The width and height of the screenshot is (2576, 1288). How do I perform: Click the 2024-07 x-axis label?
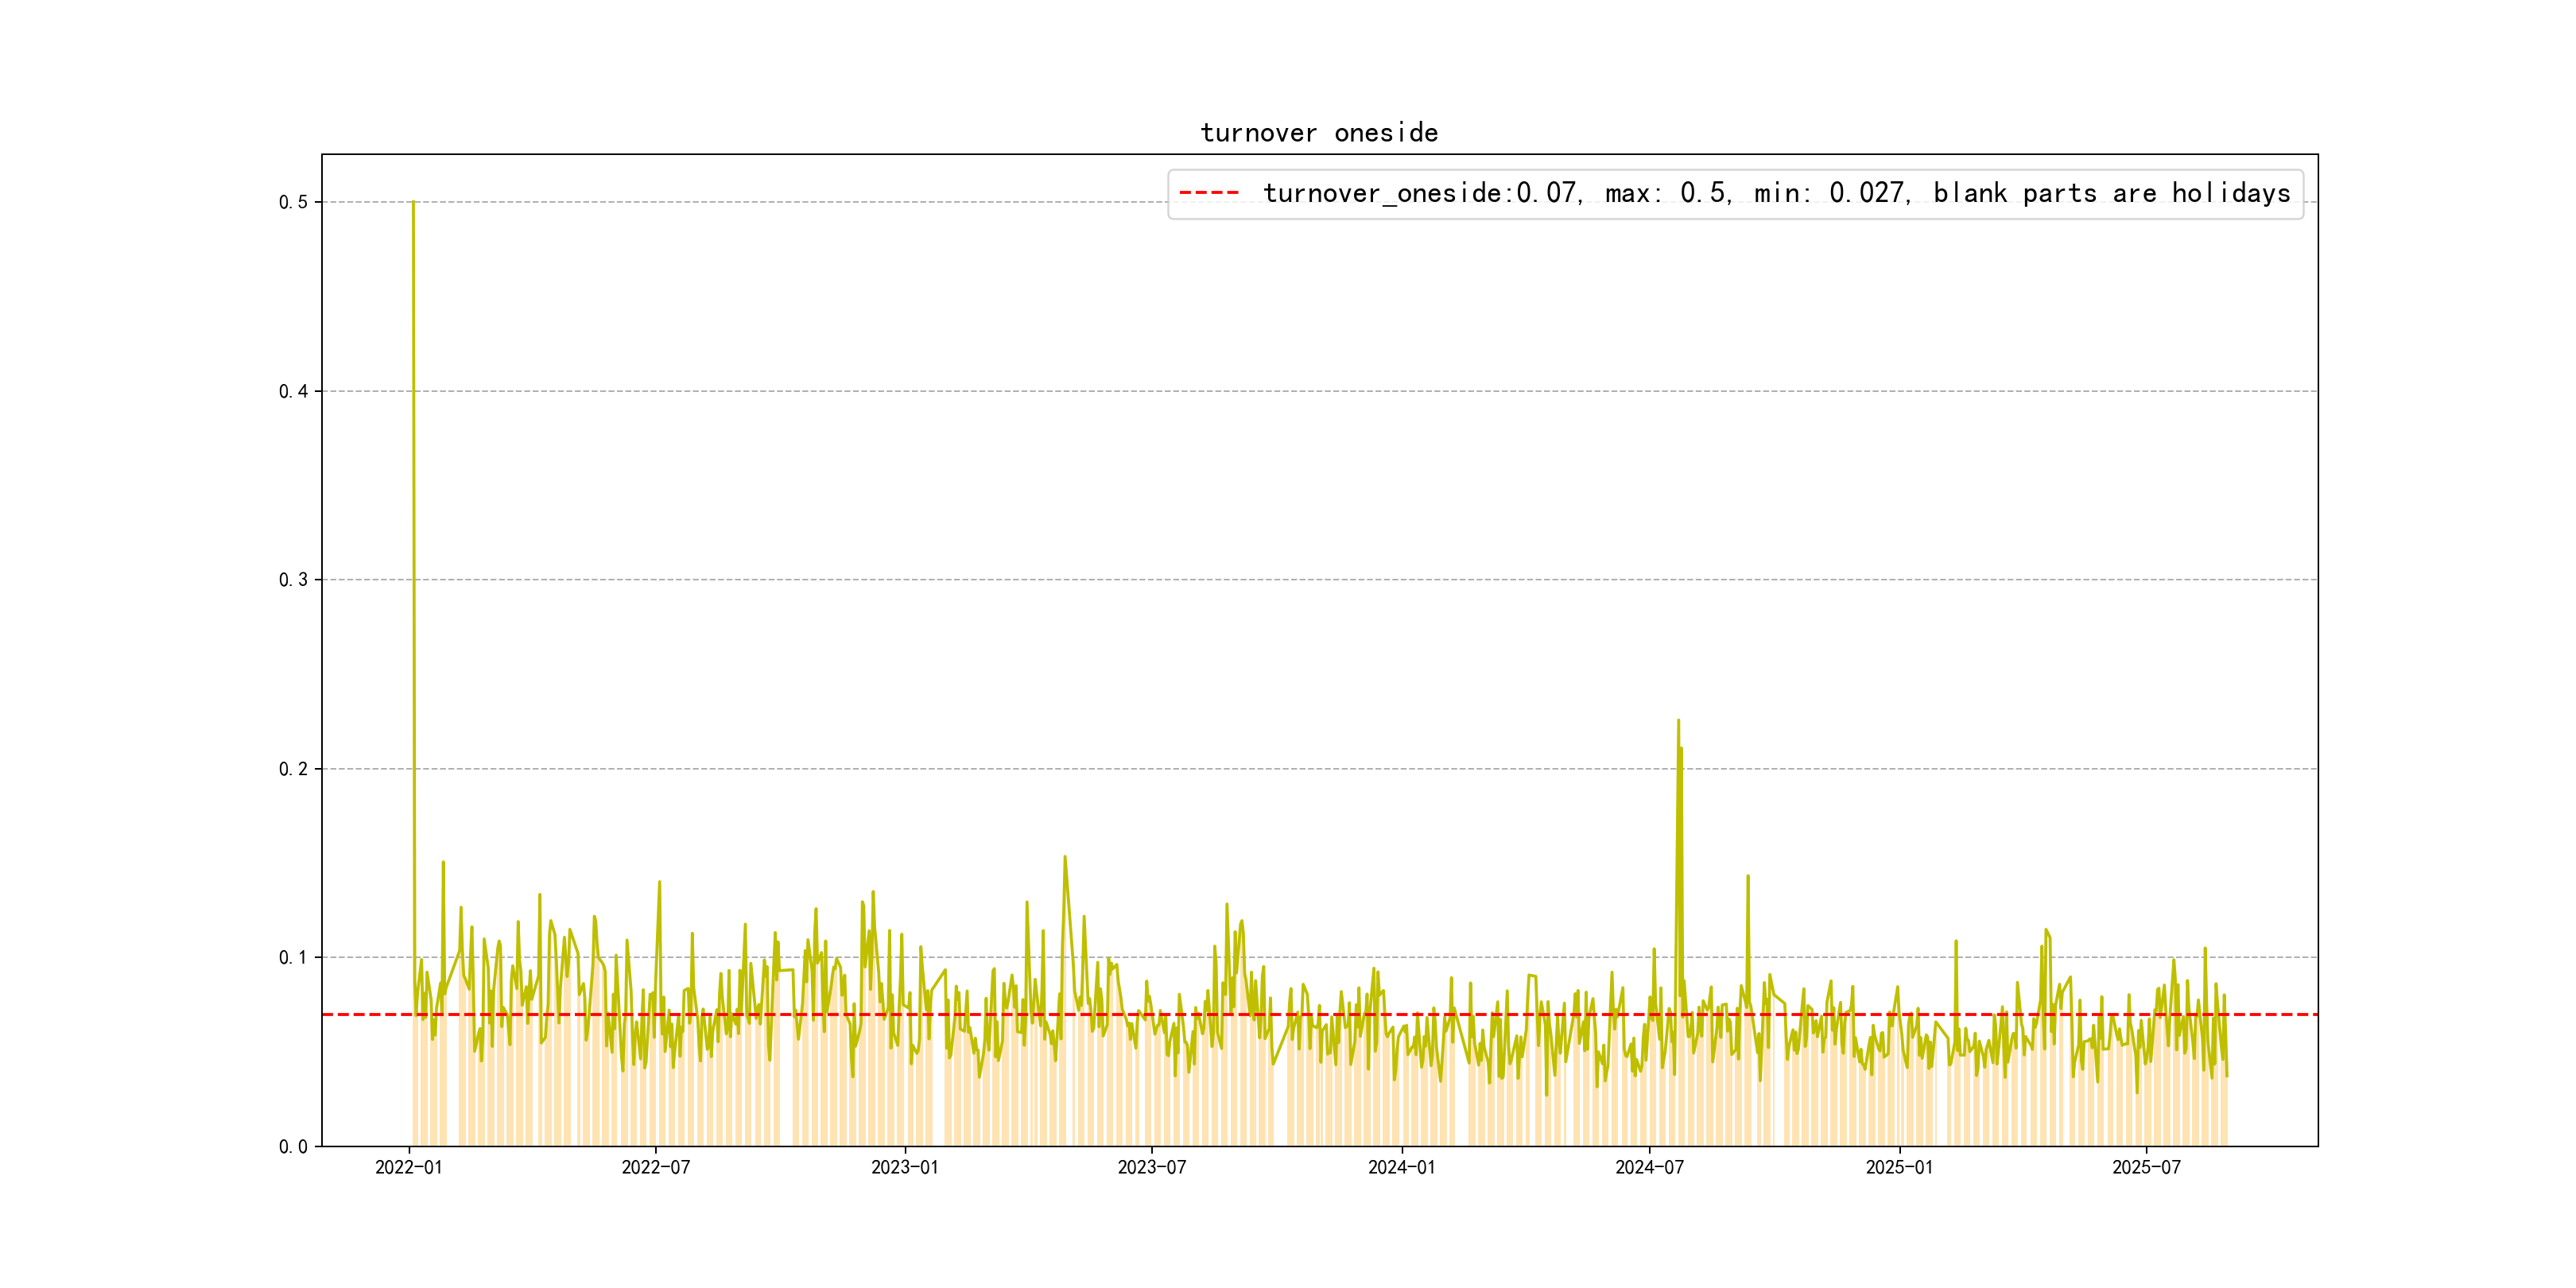[1649, 1167]
